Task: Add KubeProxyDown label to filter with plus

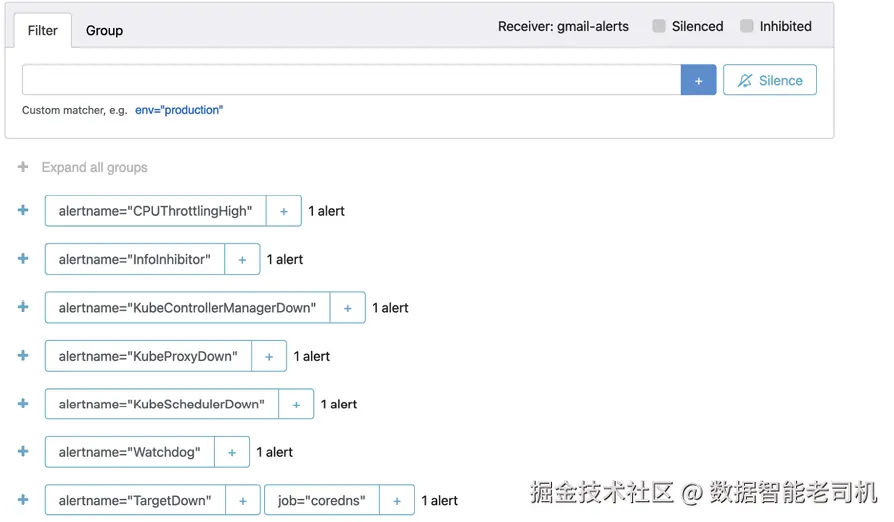Action: pos(269,356)
